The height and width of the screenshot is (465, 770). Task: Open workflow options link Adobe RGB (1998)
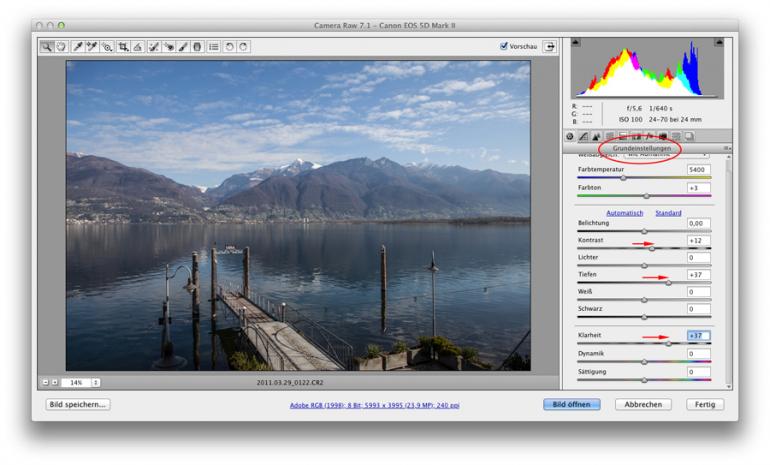375,405
